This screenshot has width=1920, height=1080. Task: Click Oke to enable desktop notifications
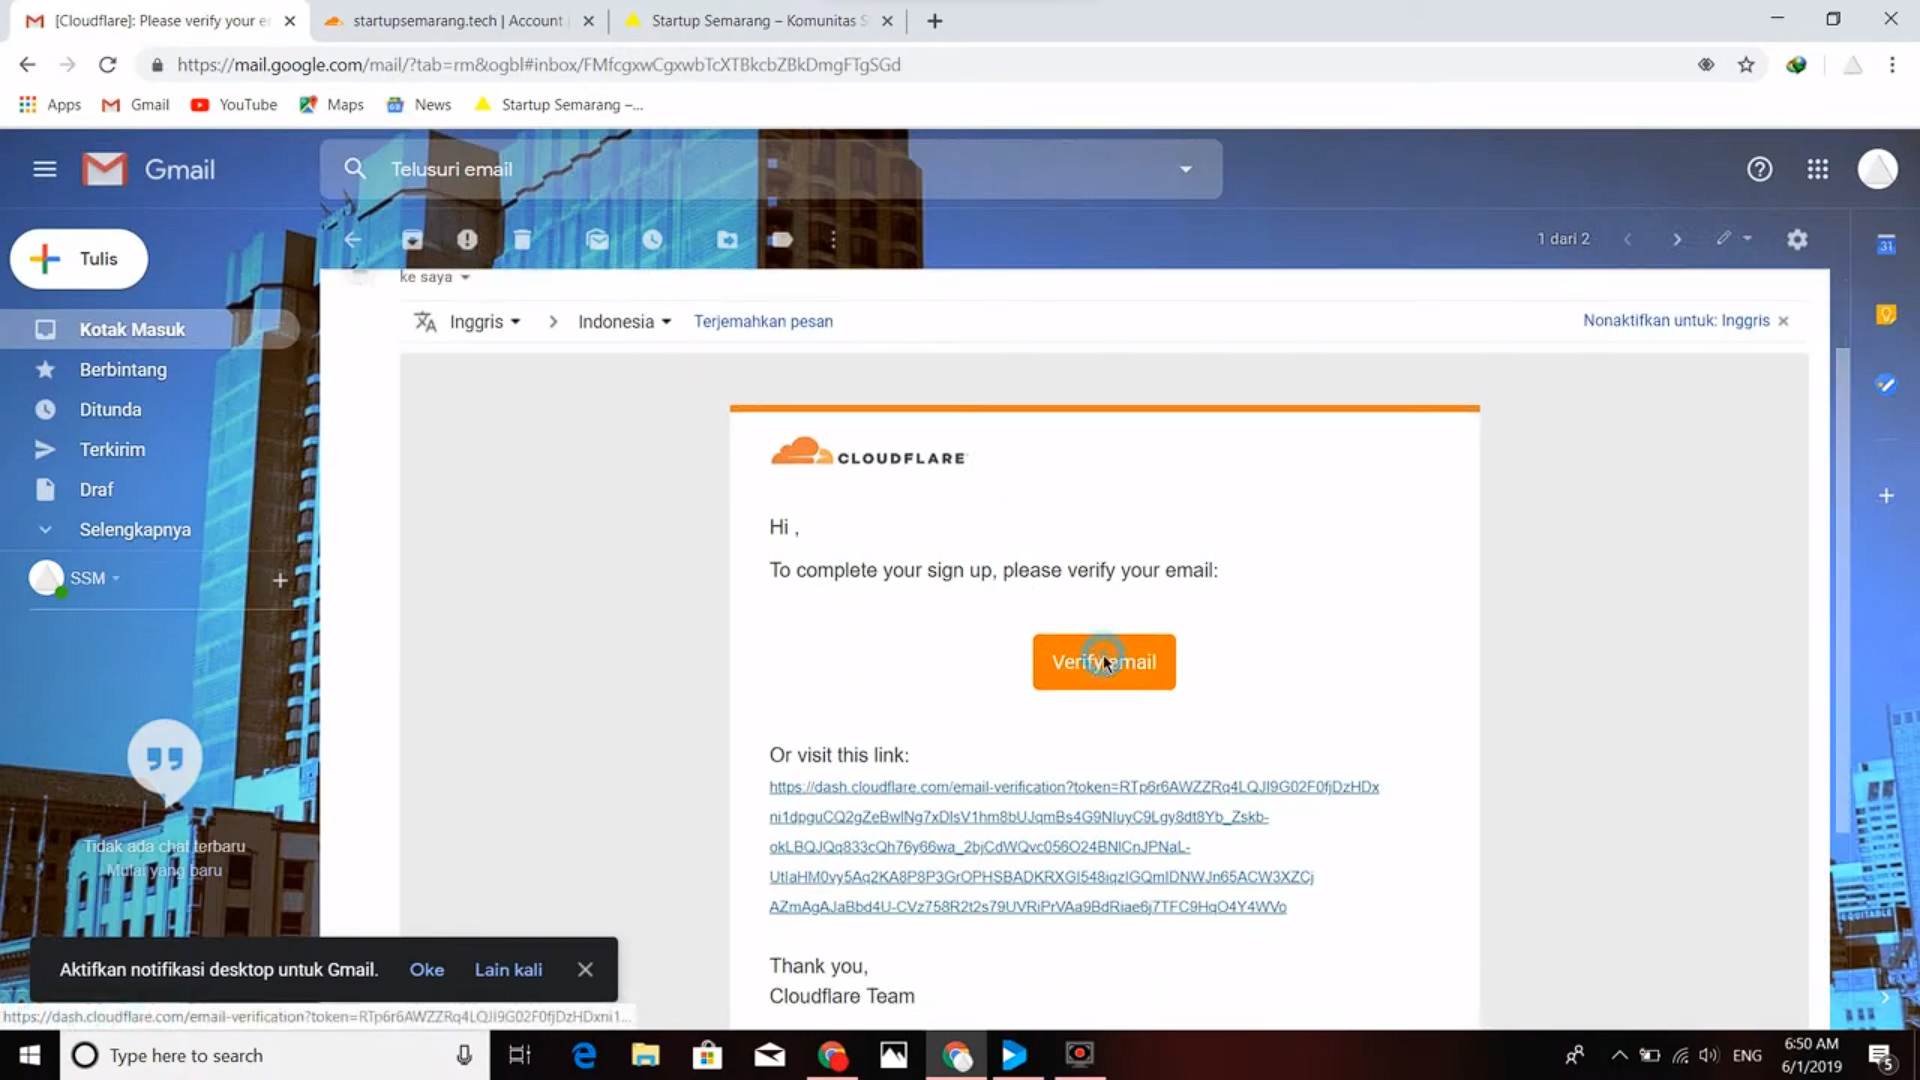click(426, 969)
